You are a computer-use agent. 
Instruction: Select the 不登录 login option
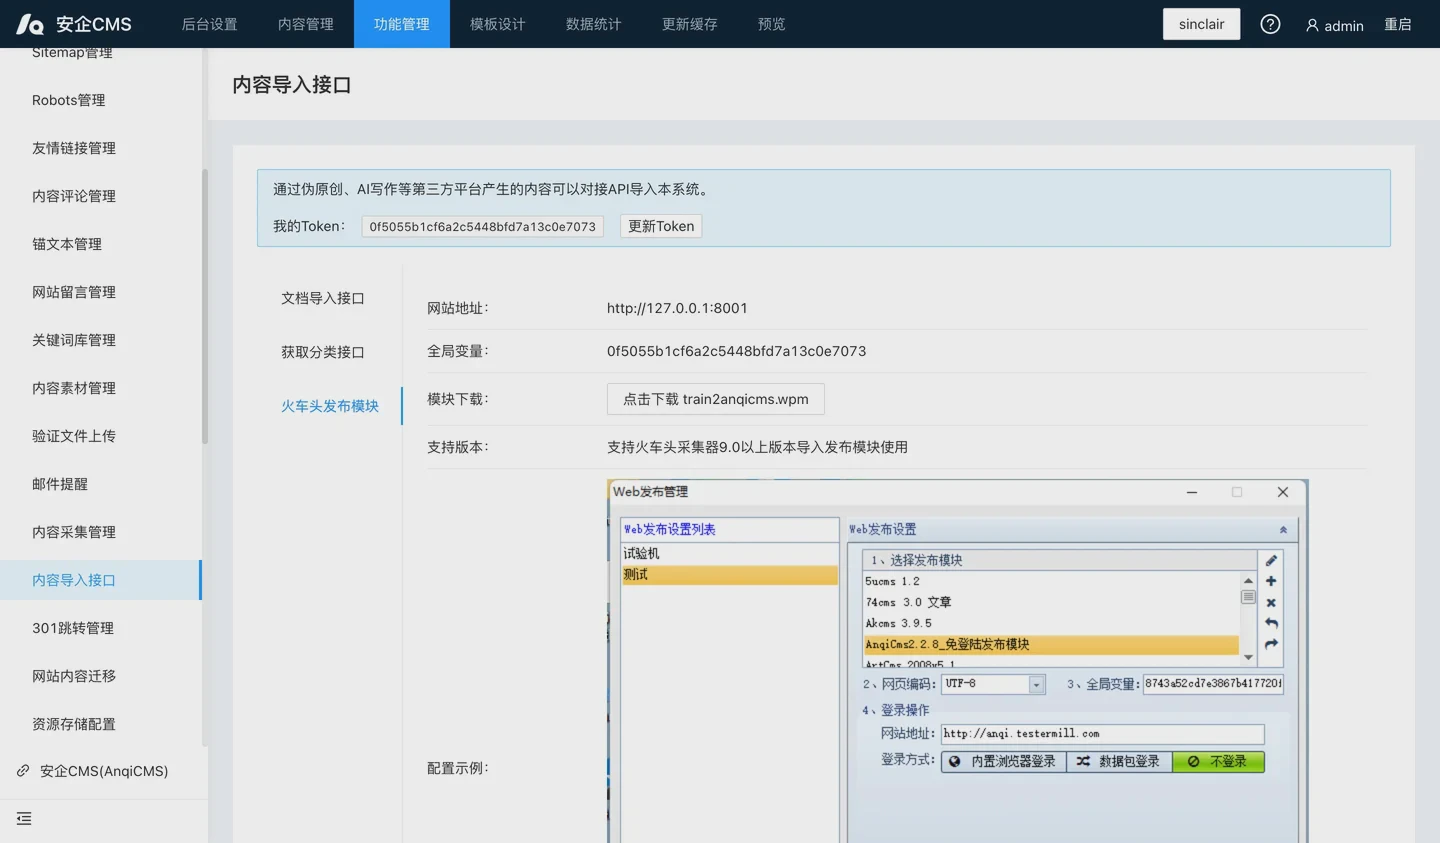(1218, 762)
